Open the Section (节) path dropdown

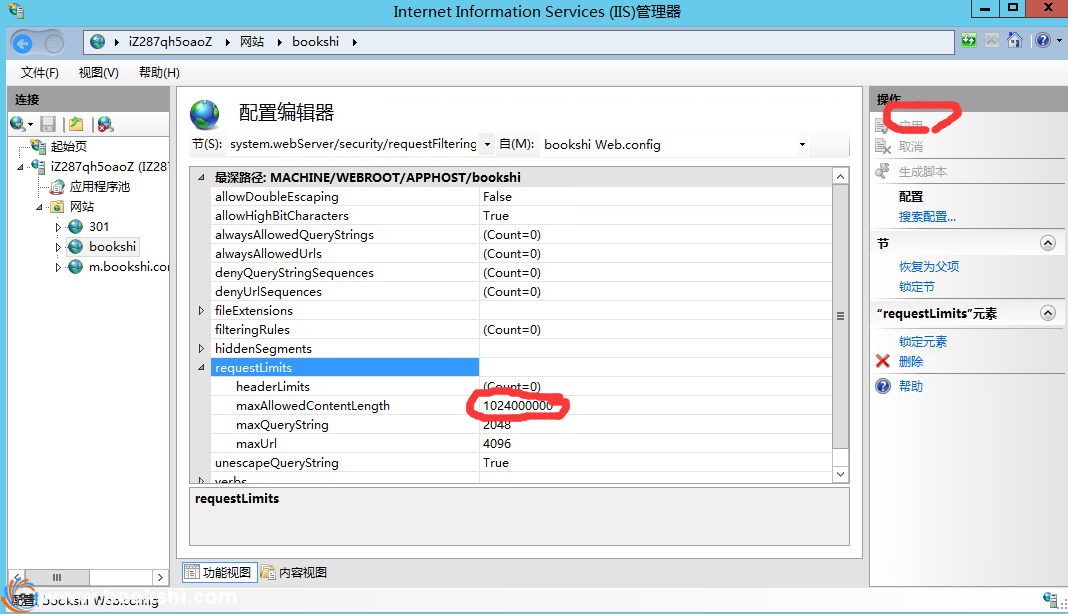coord(487,144)
